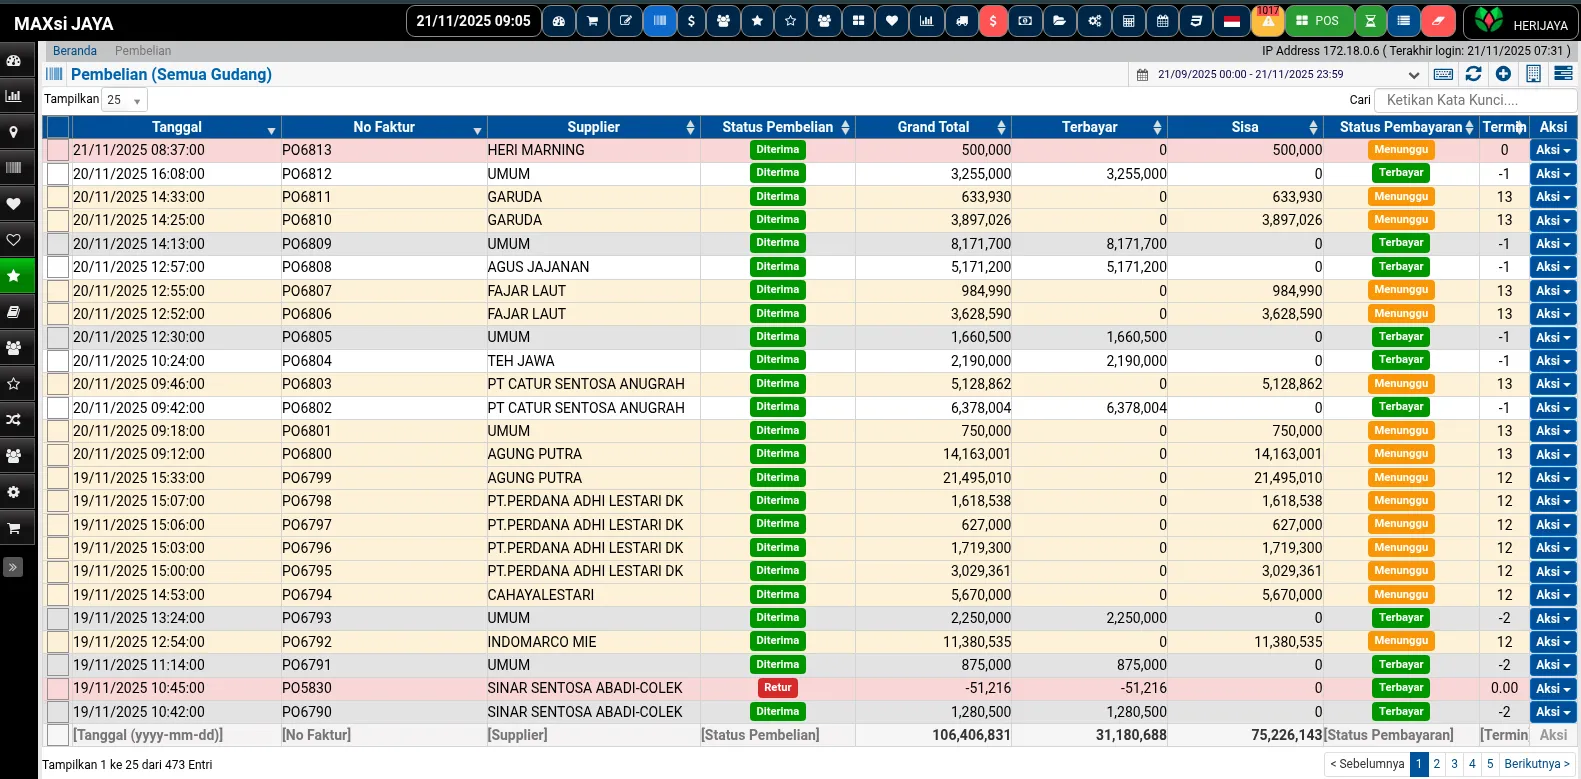Open the calculator icon in top toolbar
1581x779 pixels.
(1128, 21)
